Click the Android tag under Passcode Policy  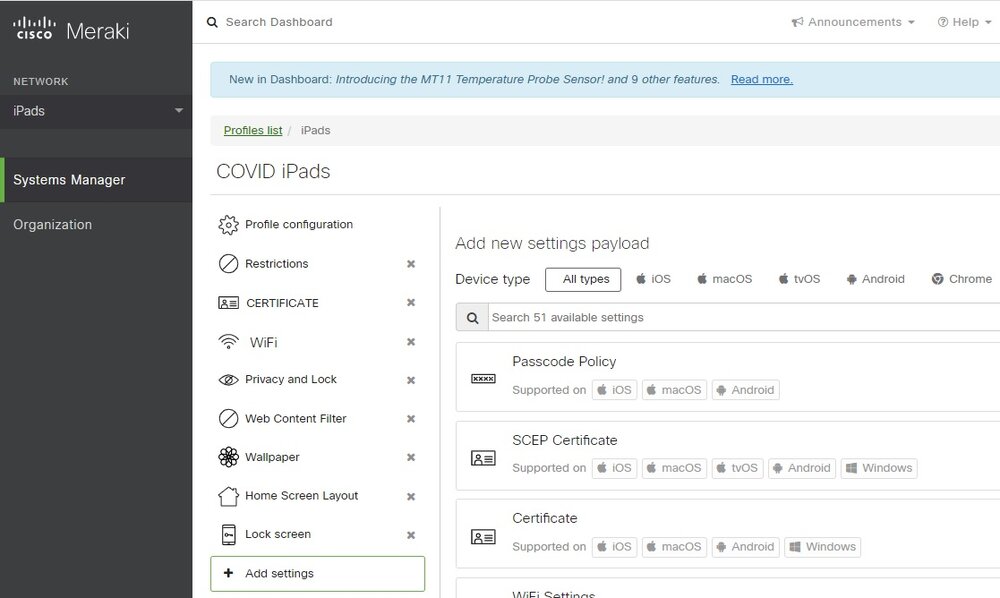tap(745, 390)
